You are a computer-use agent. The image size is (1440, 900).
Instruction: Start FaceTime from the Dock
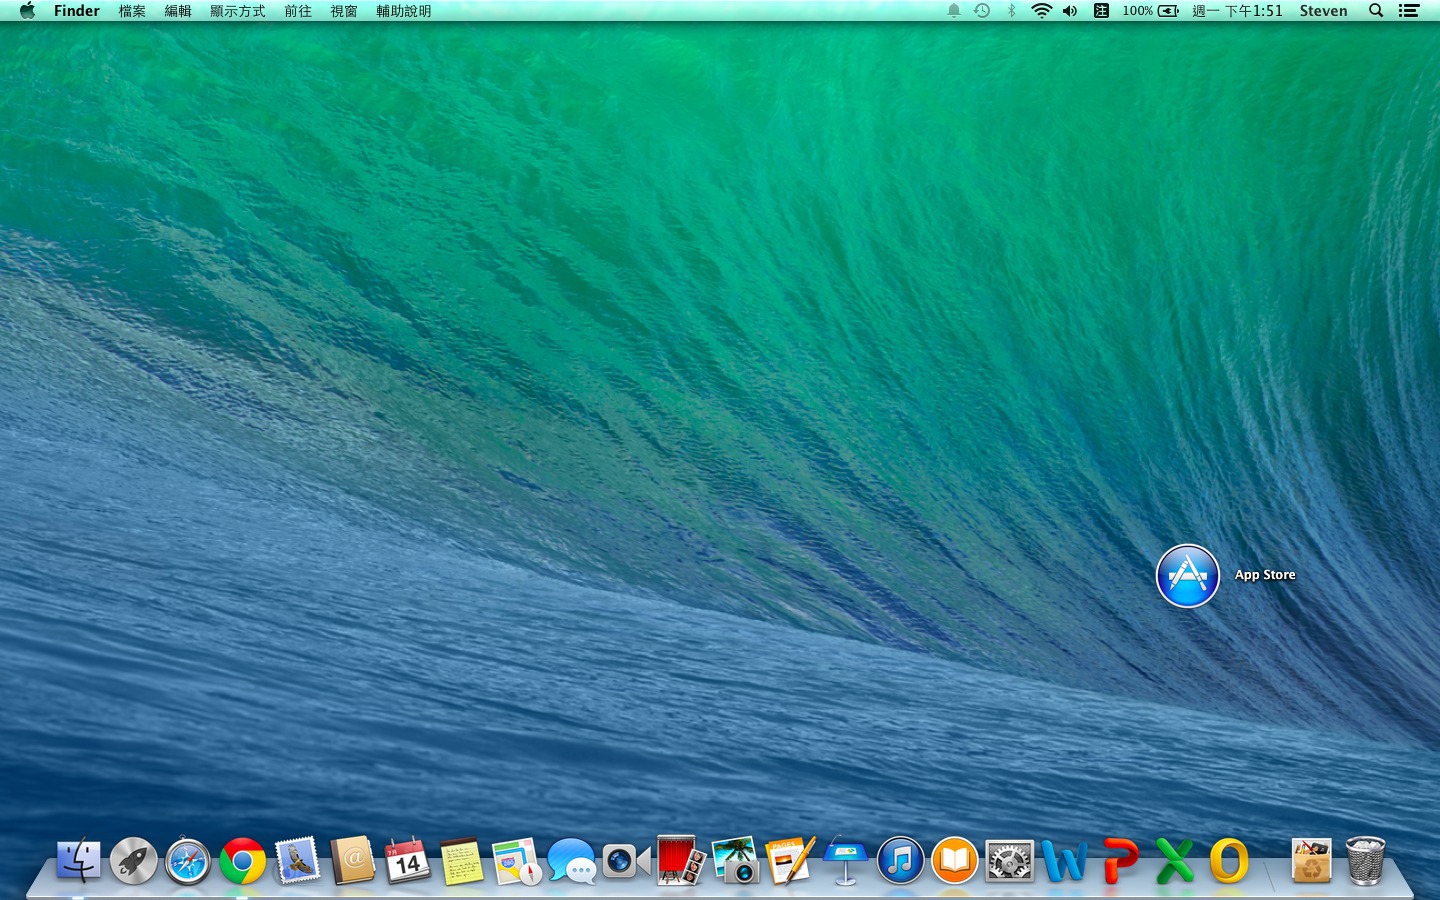[626, 860]
